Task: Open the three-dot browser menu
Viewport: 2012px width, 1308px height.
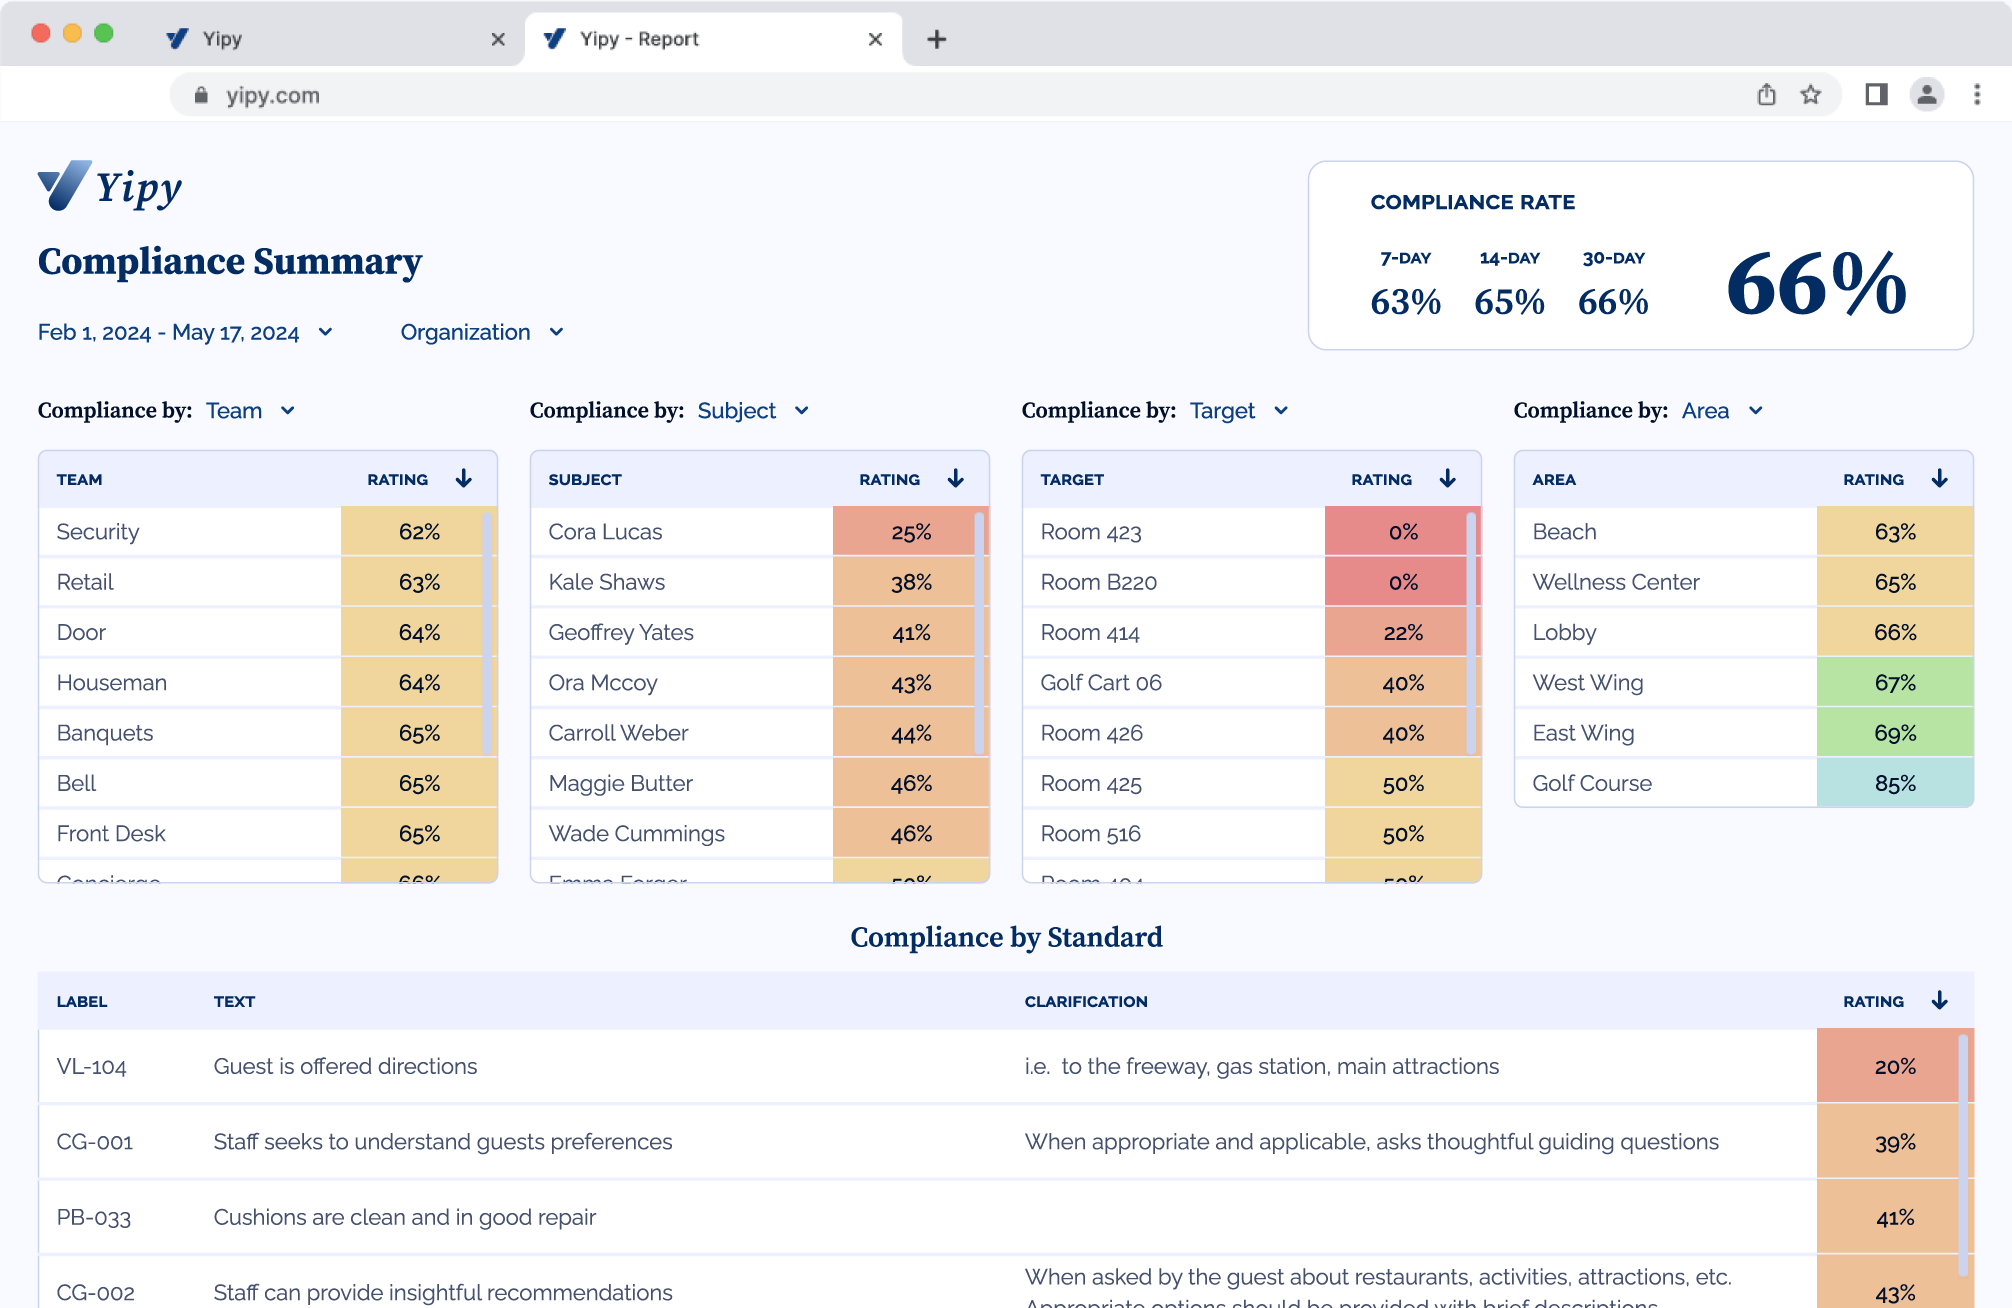Action: pos(1977,95)
